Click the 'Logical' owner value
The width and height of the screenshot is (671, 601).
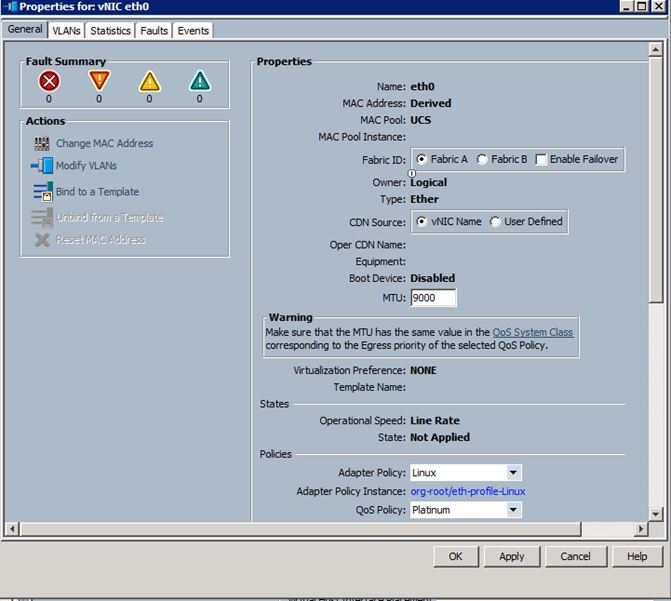(428, 182)
